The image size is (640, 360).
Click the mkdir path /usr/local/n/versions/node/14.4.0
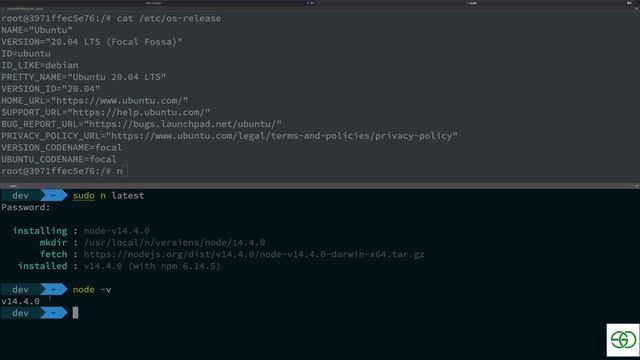click(174, 243)
